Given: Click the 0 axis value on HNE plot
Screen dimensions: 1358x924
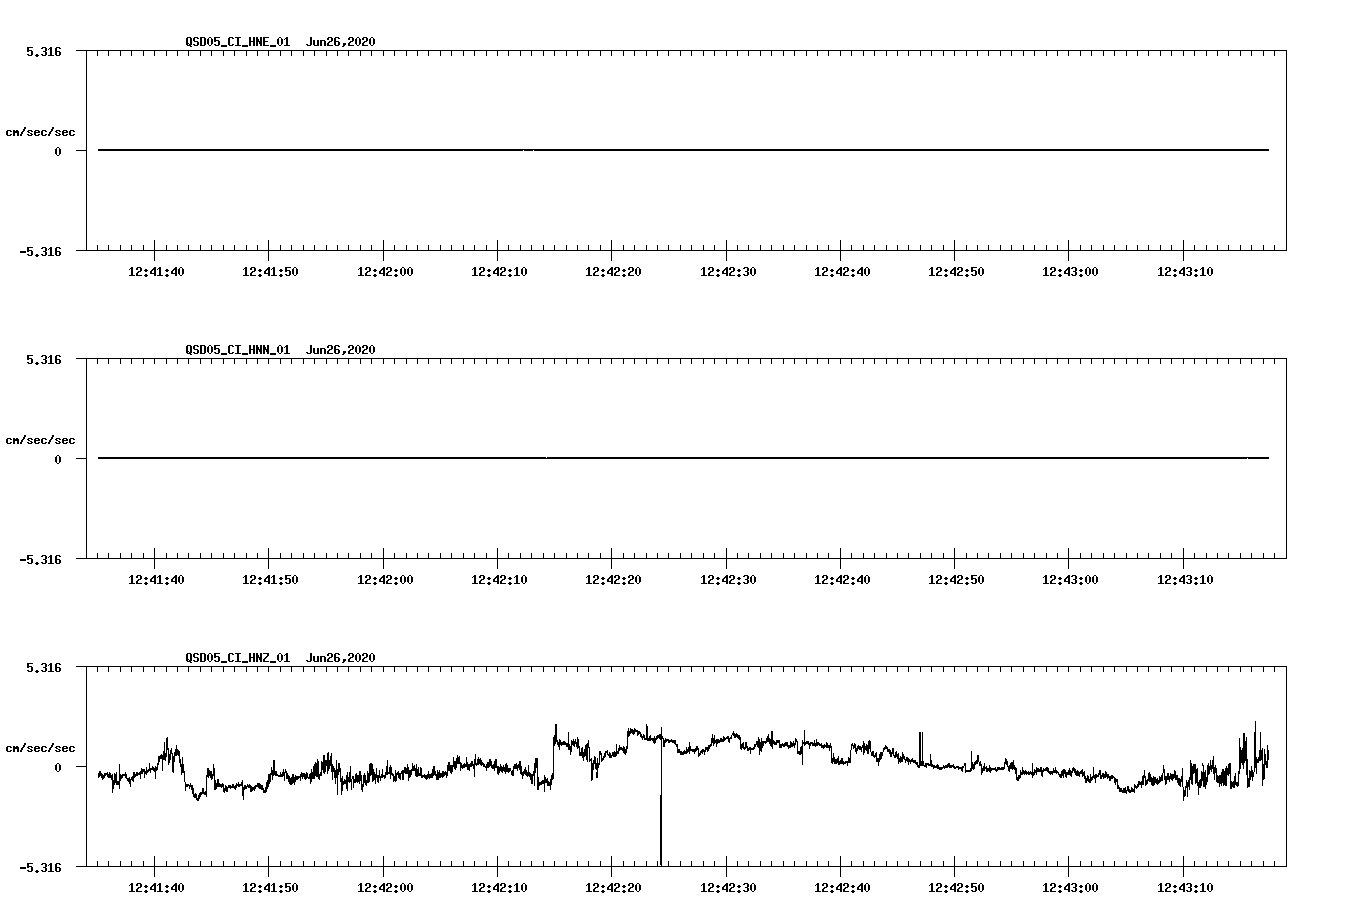Looking at the screenshot, I should [x=58, y=151].
